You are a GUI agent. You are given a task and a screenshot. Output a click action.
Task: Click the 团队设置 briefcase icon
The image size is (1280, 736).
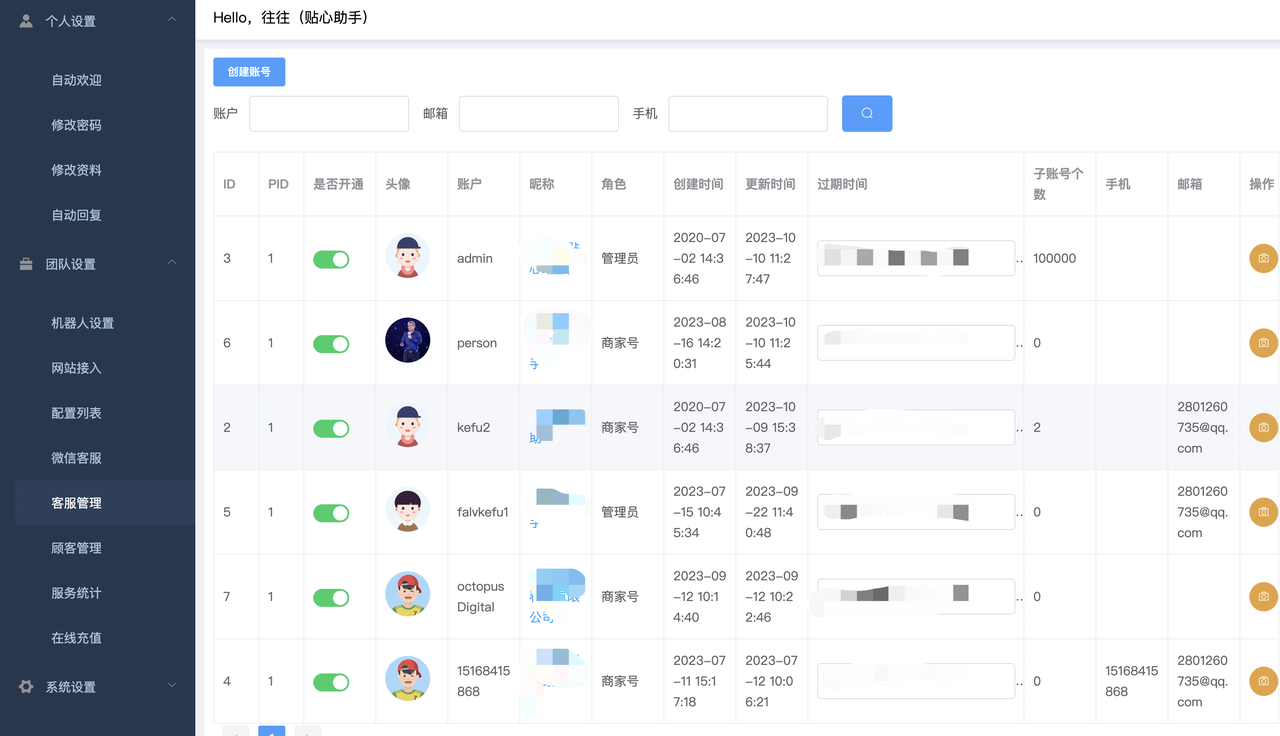tap(27, 264)
